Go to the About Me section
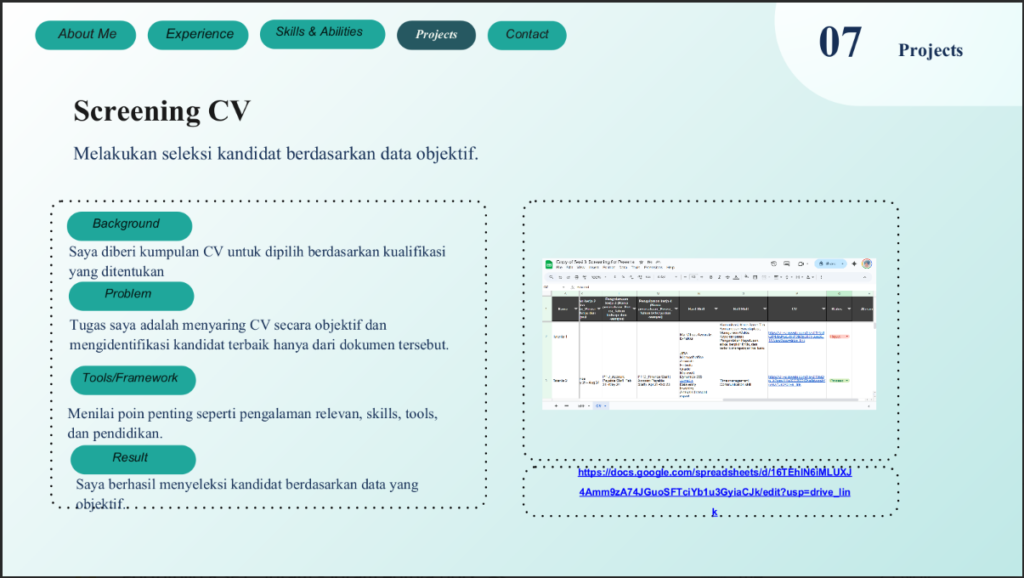The width and height of the screenshot is (1024, 578). coord(86,35)
